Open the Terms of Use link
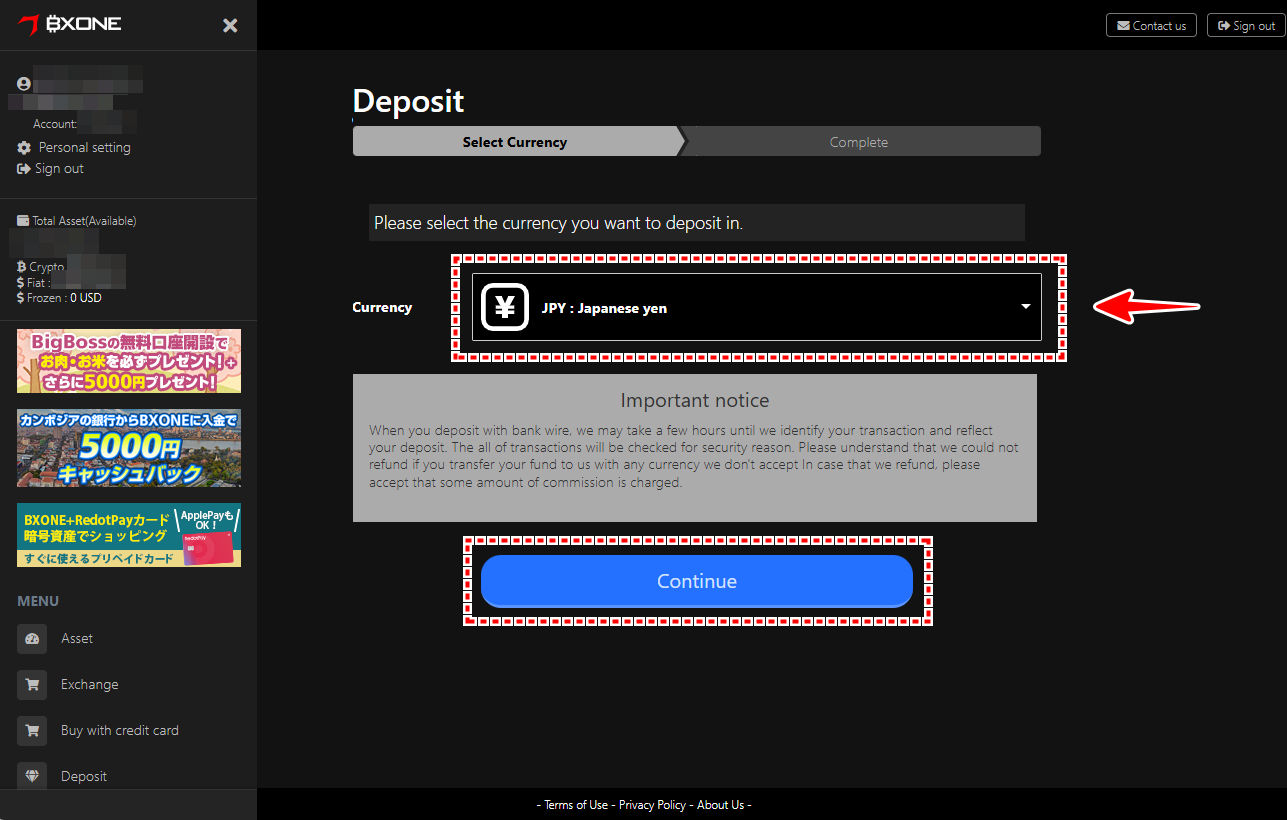The width and height of the screenshot is (1287, 820). [x=576, y=805]
